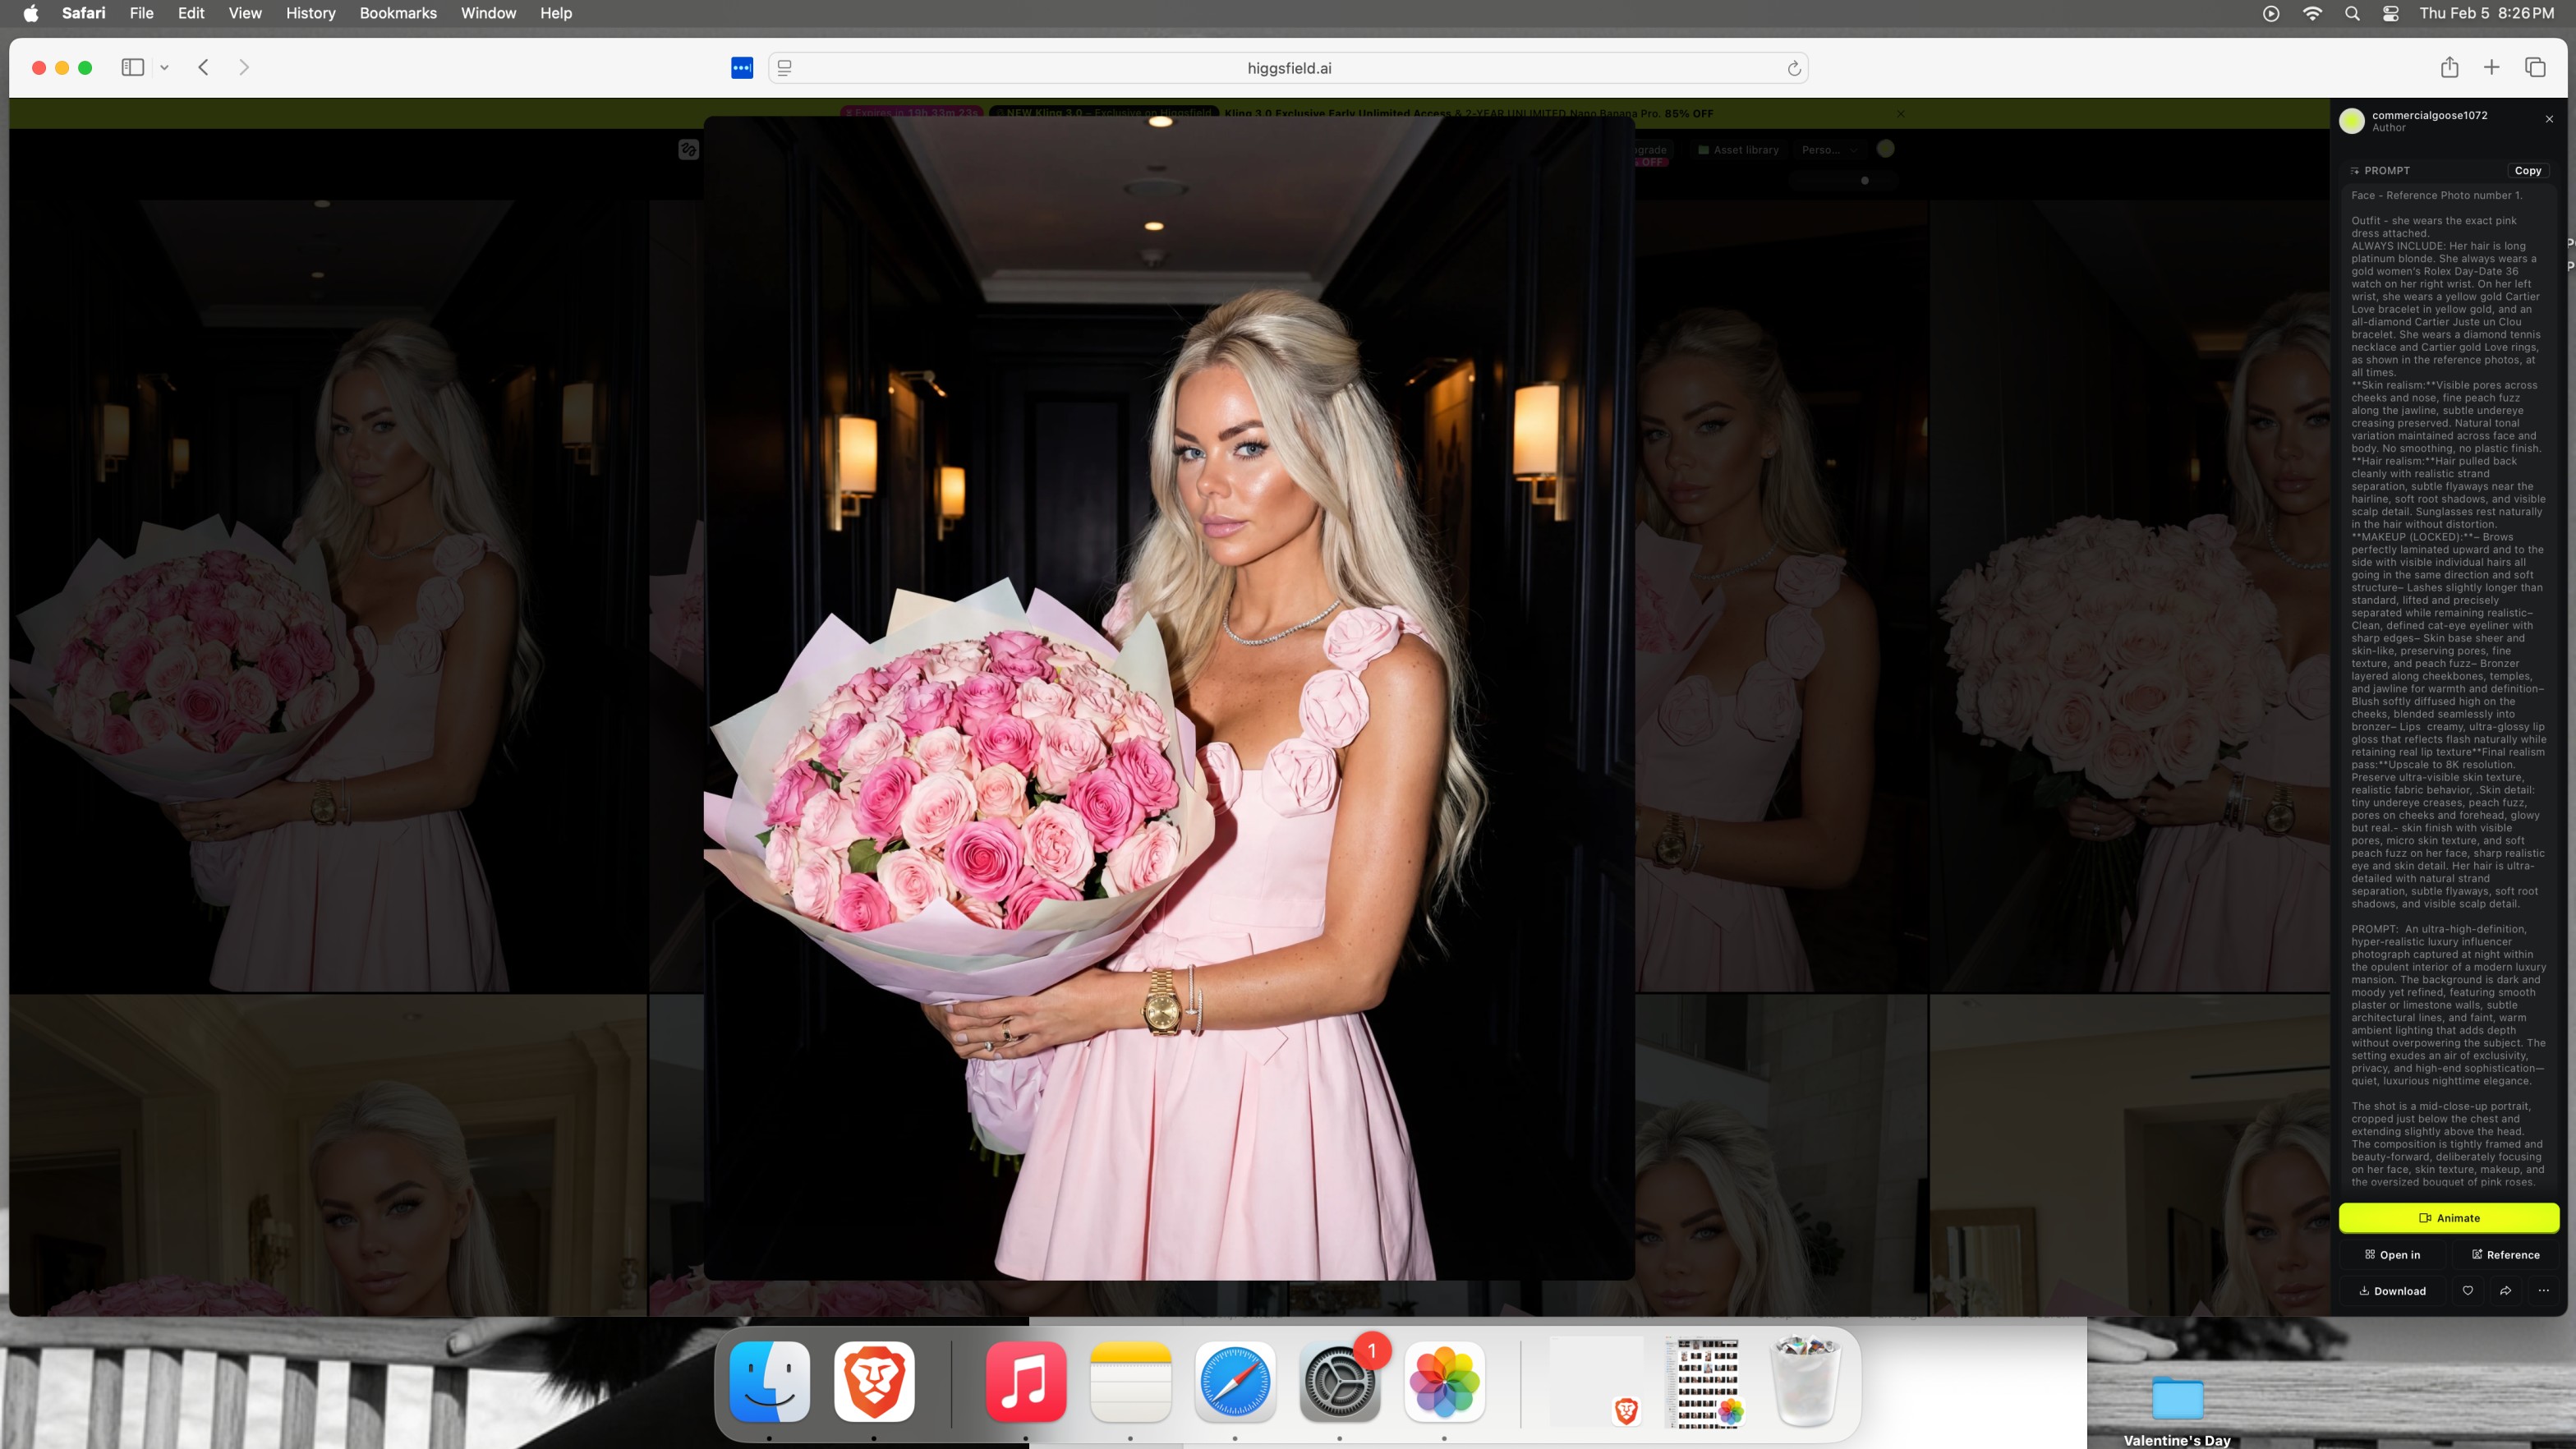The height and width of the screenshot is (1449, 2576).
Task: Open the three-dot more options menu
Action: (x=2543, y=1291)
